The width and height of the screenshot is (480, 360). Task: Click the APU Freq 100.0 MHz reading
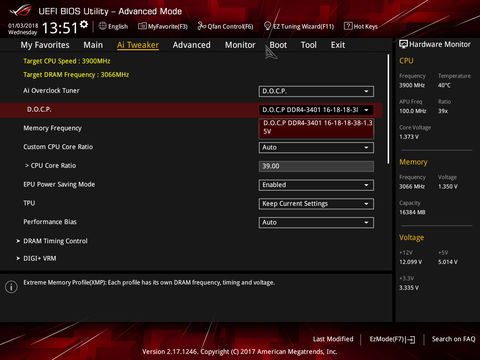[413, 111]
